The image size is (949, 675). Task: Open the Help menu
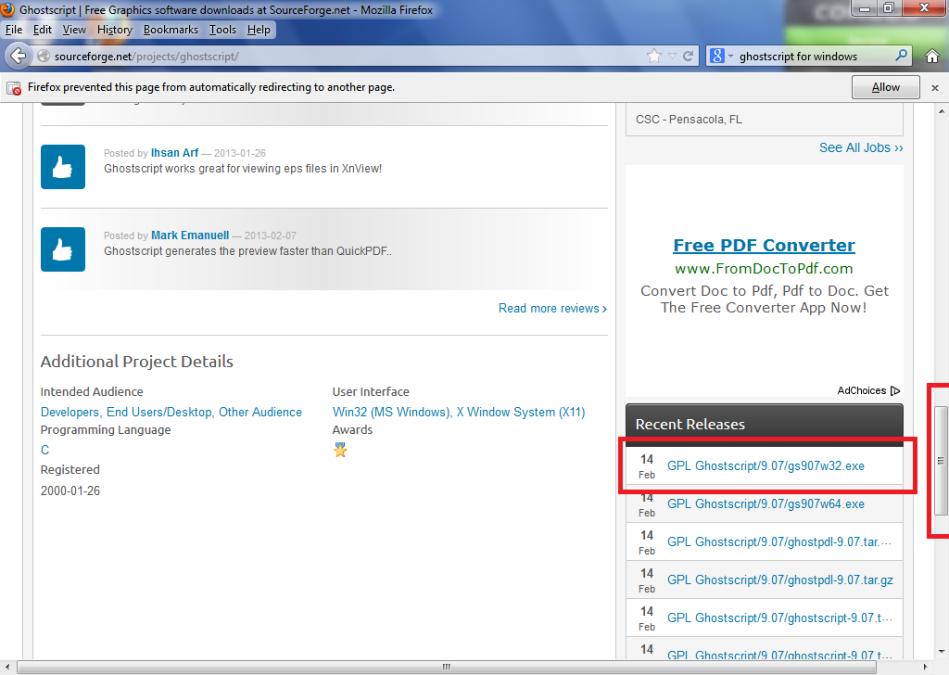tap(258, 30)
